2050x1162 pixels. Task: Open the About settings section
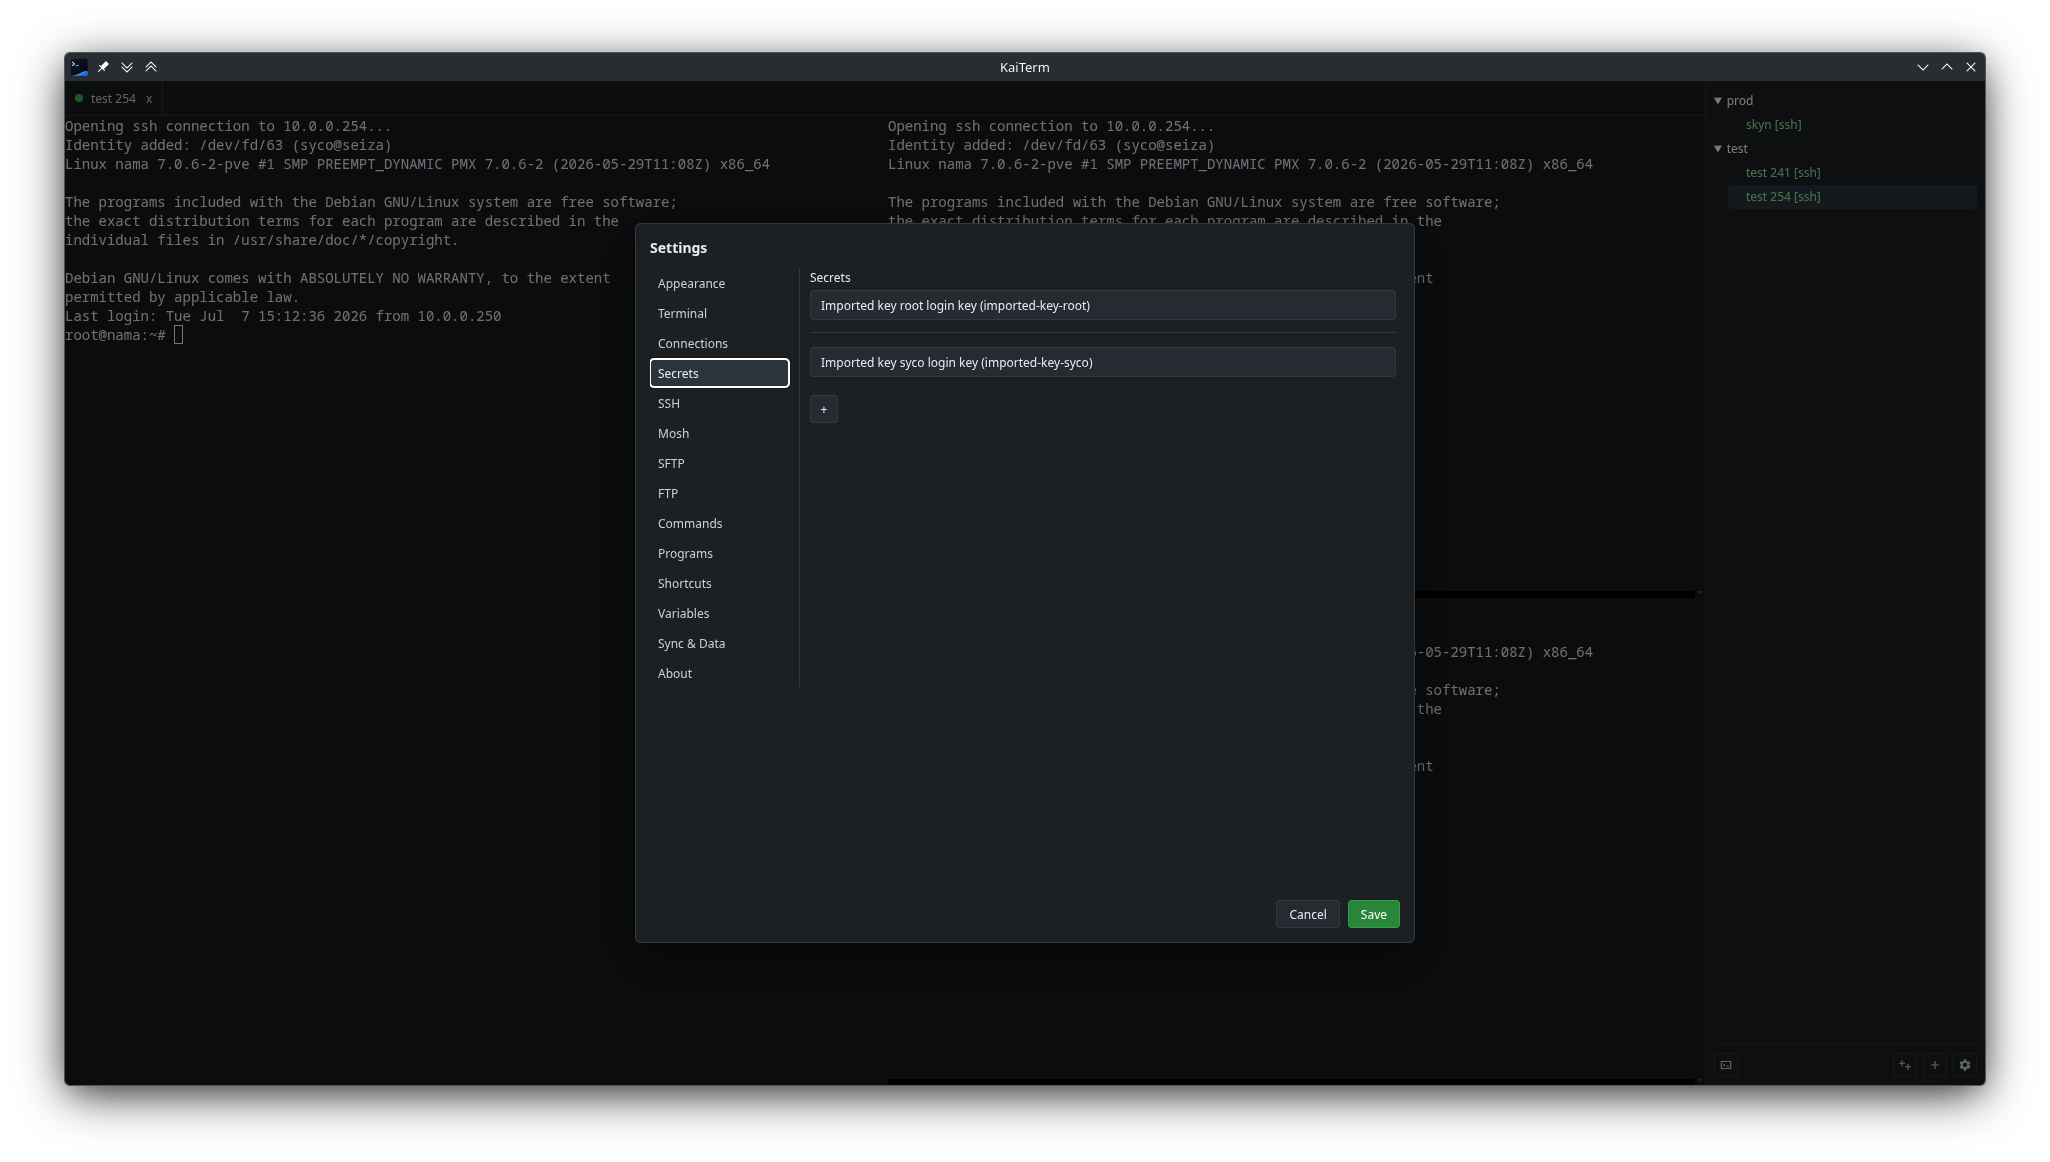(719, 674)
